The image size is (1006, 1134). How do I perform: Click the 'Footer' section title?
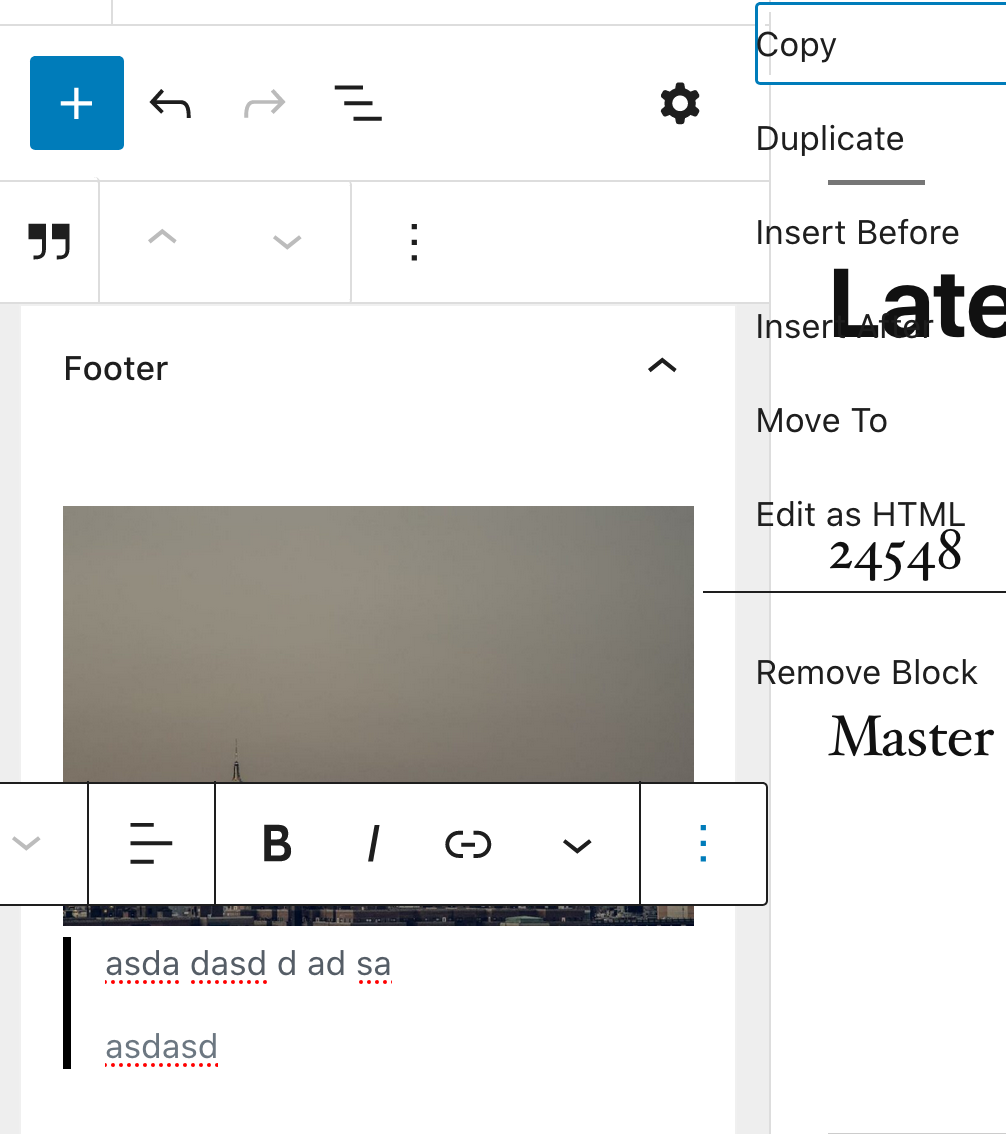(x=116, y=368)
